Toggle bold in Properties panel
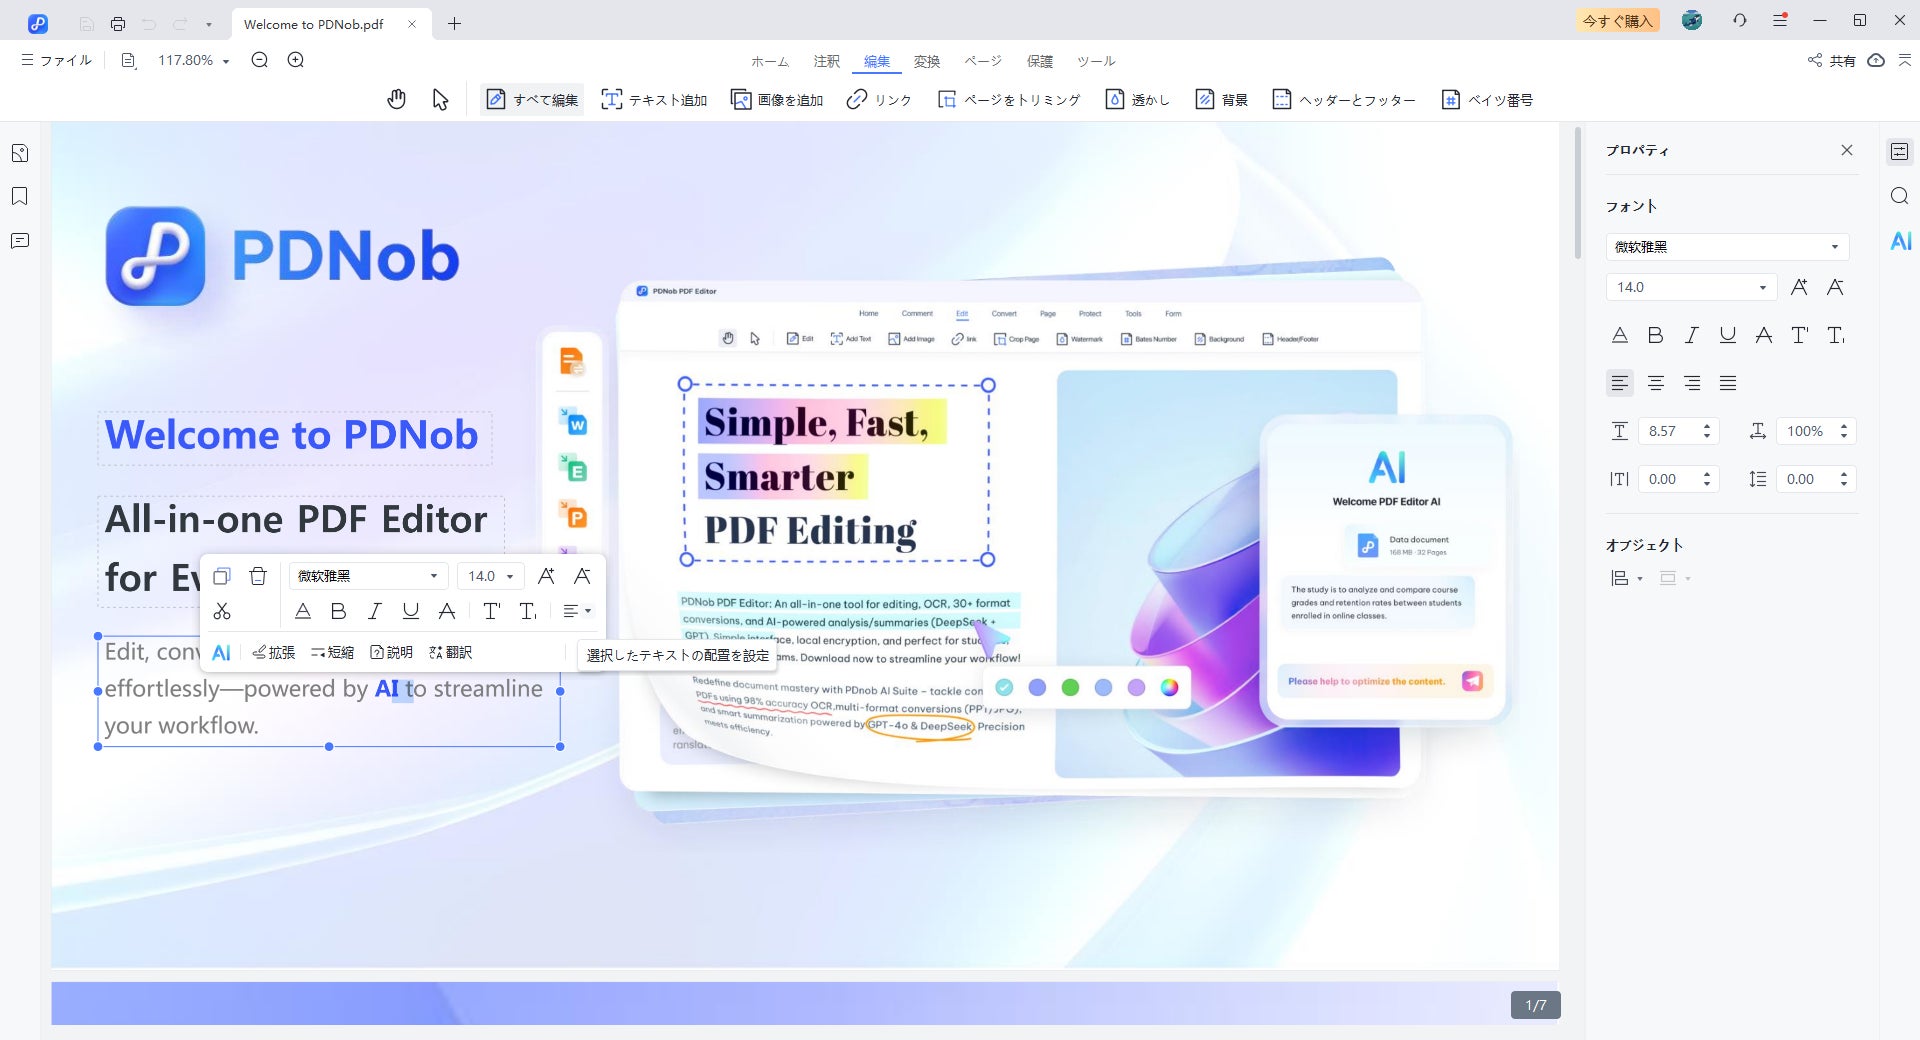1920x1040 pixels. (1656, 335)
